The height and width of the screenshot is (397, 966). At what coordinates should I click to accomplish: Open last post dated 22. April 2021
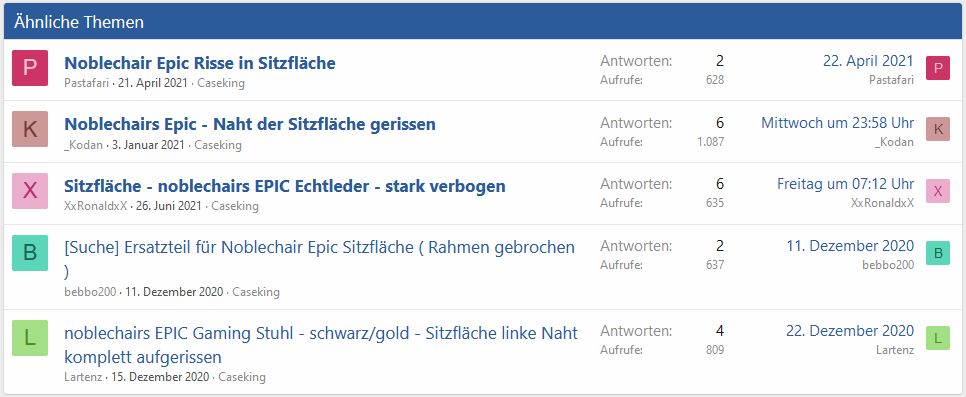pos(868,61)
